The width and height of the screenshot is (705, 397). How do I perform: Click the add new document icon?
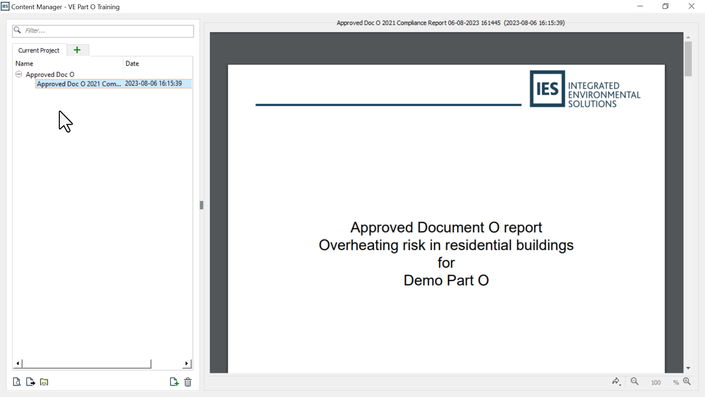tap(174, 382)
